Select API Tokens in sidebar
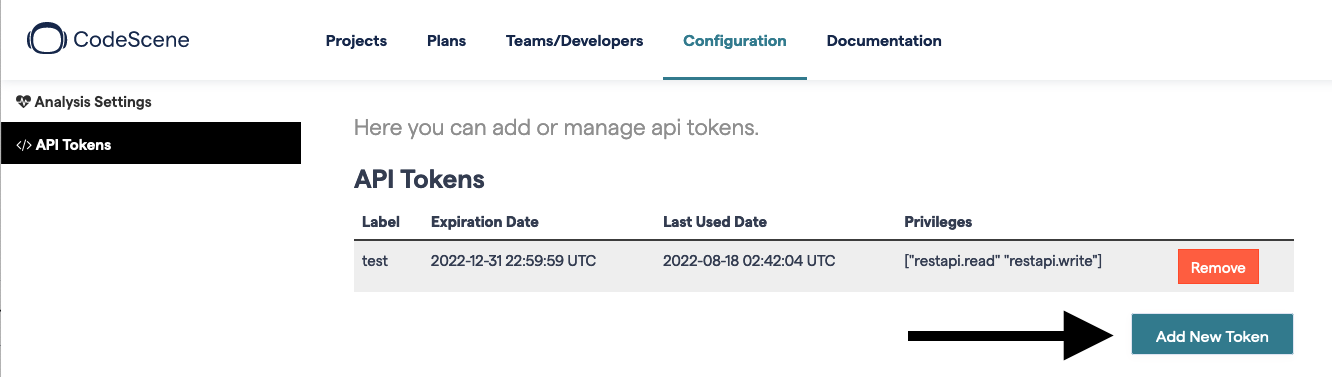 point(150,144)
